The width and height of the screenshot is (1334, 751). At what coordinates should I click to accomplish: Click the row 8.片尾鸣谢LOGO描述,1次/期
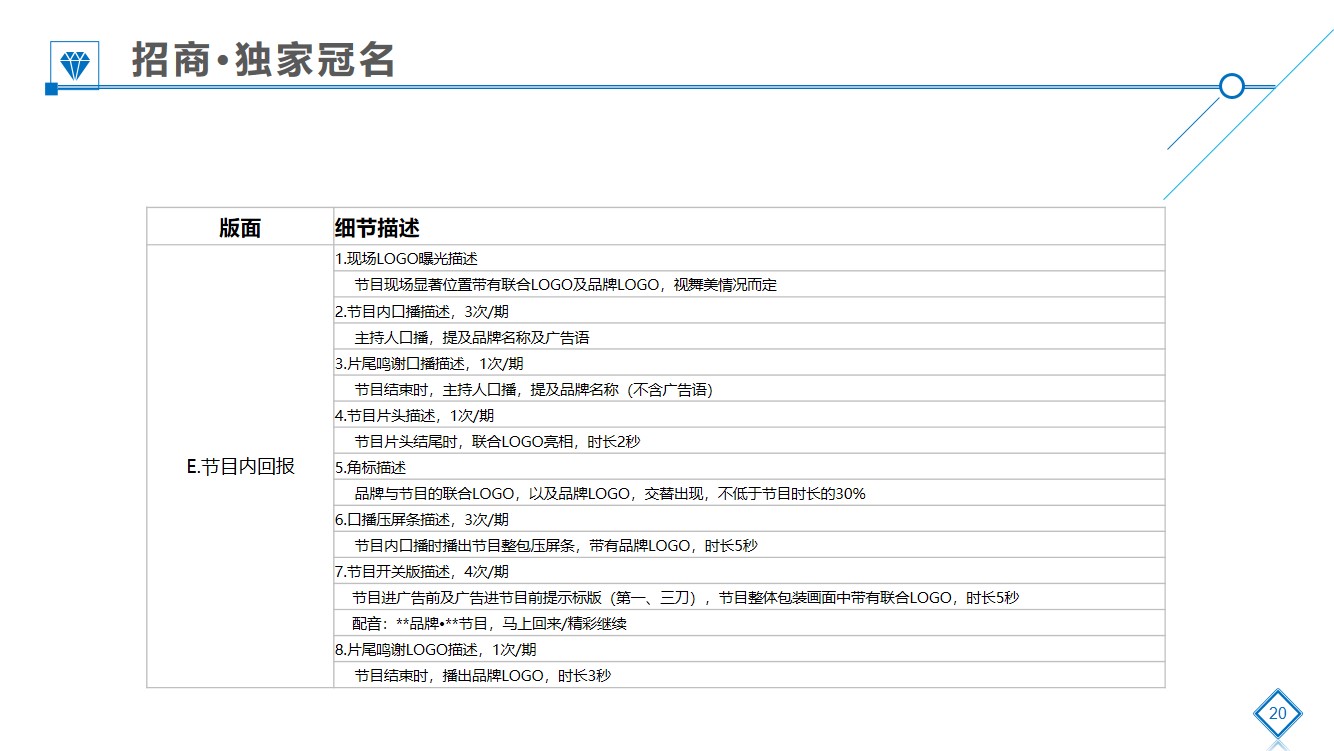click(x=749, y=649)
